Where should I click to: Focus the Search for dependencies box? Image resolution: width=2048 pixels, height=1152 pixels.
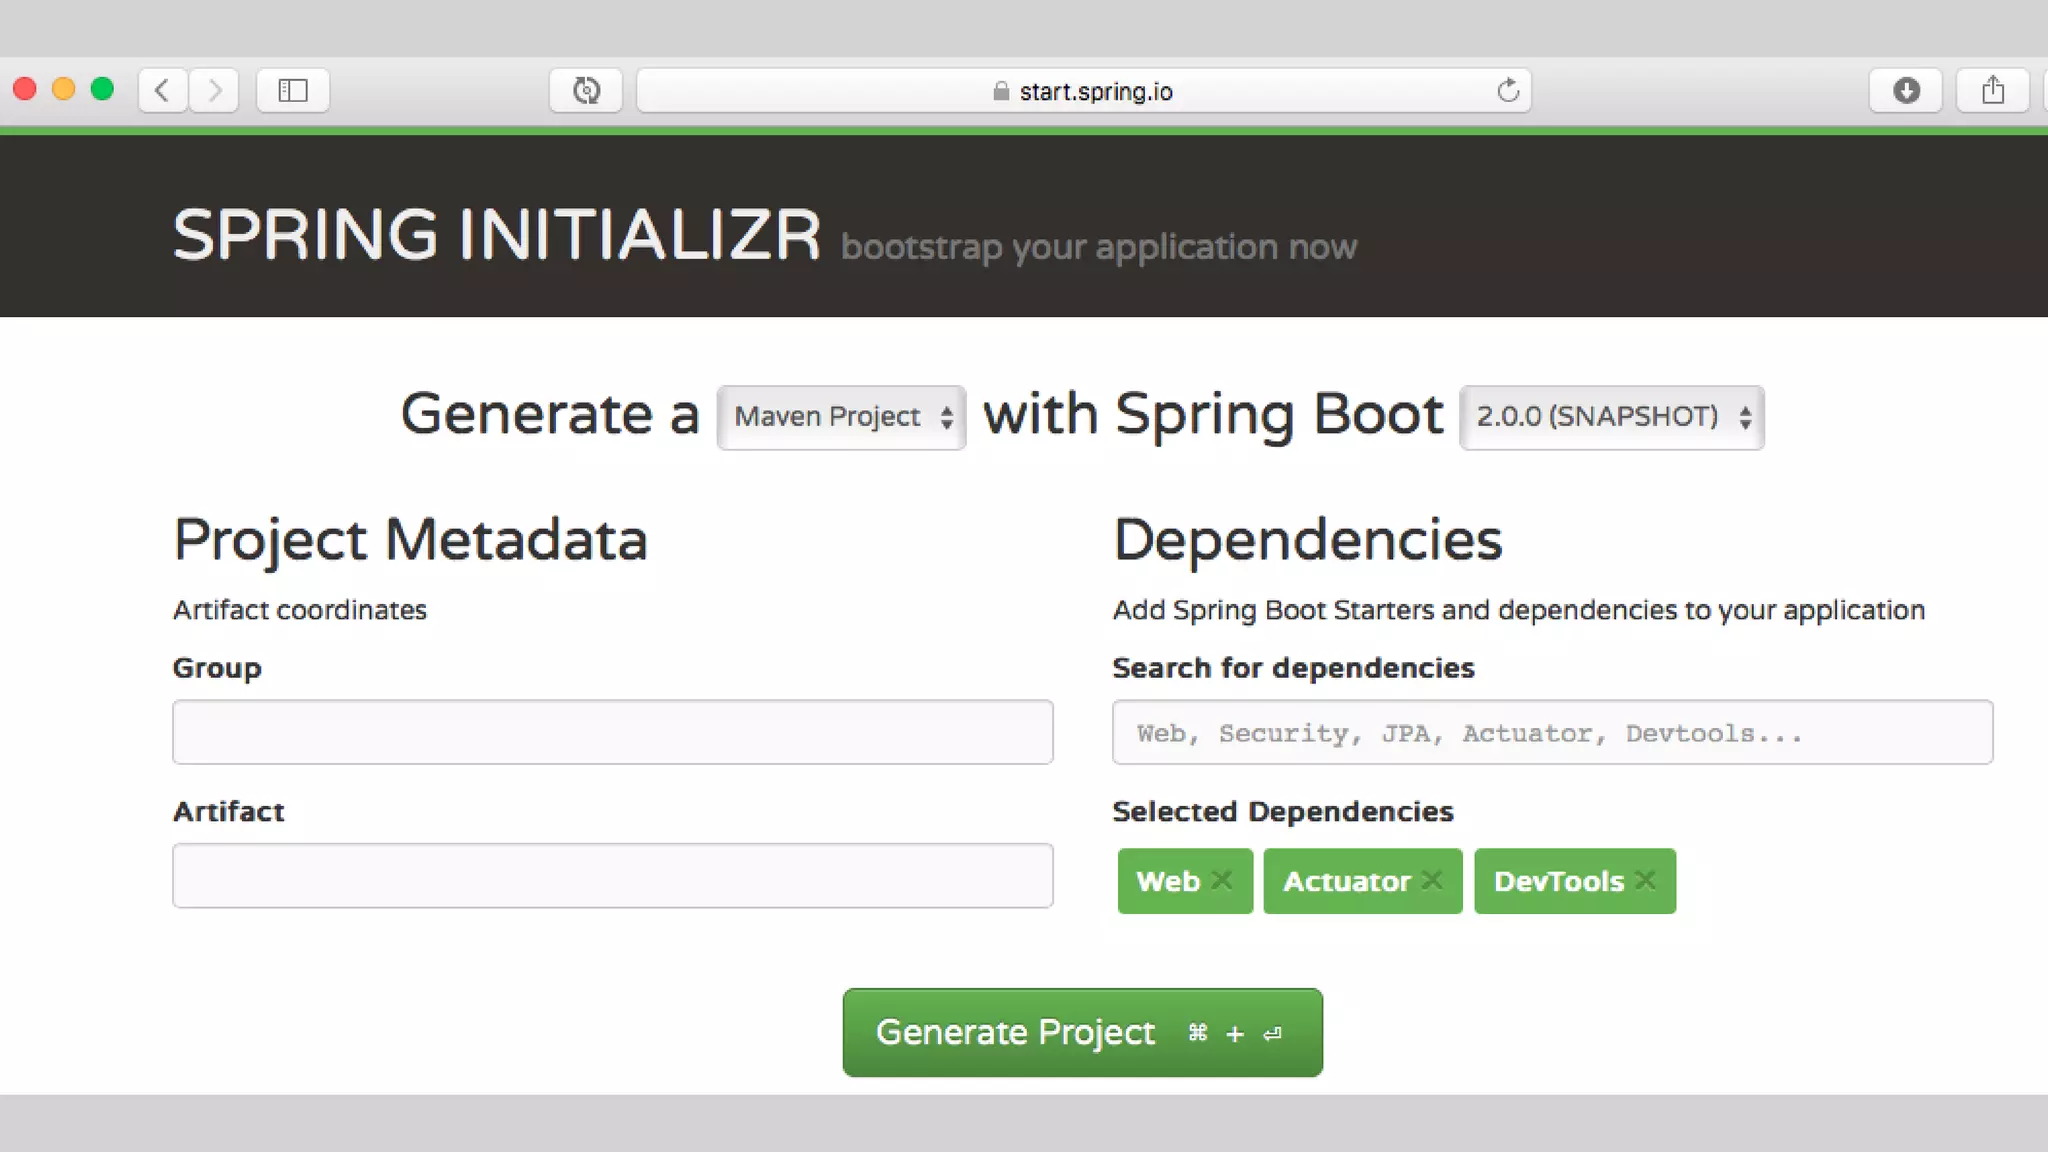pyautogui.click(x=1552, y=732)
